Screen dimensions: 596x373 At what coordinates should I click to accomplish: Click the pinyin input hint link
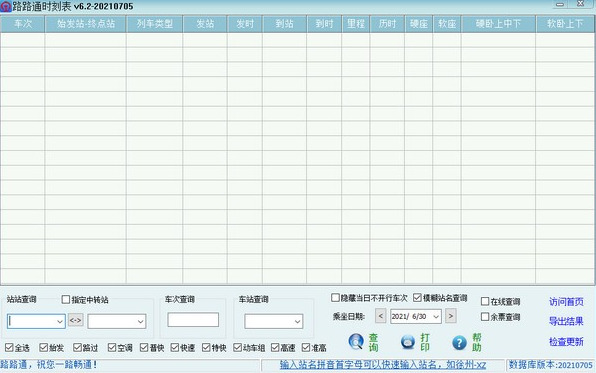(x=383, y=365)
